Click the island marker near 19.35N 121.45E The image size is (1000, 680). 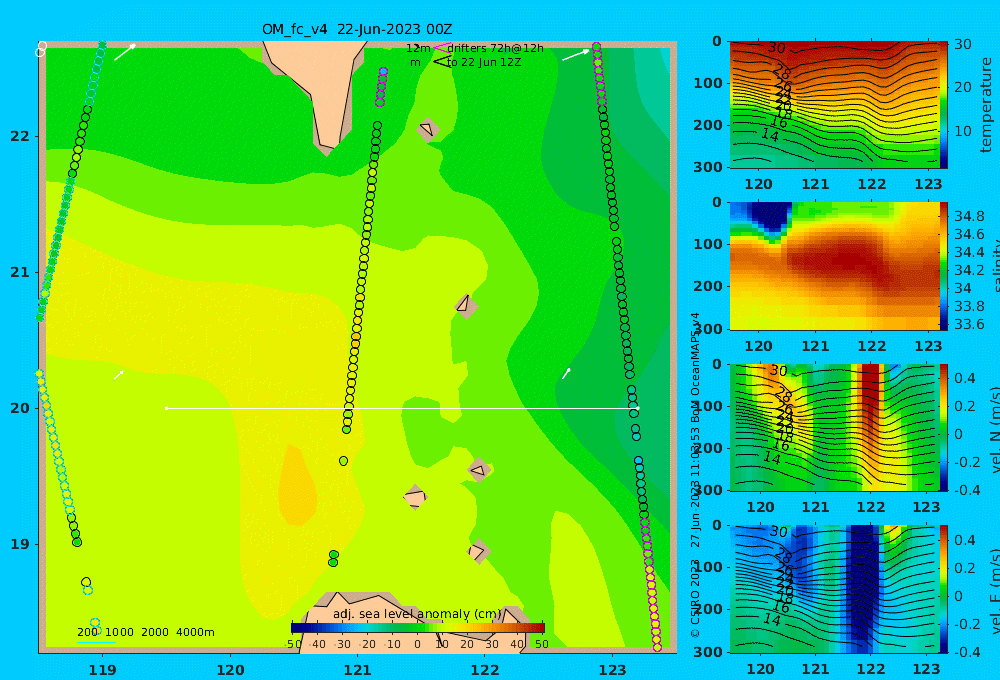pos(415,498)
